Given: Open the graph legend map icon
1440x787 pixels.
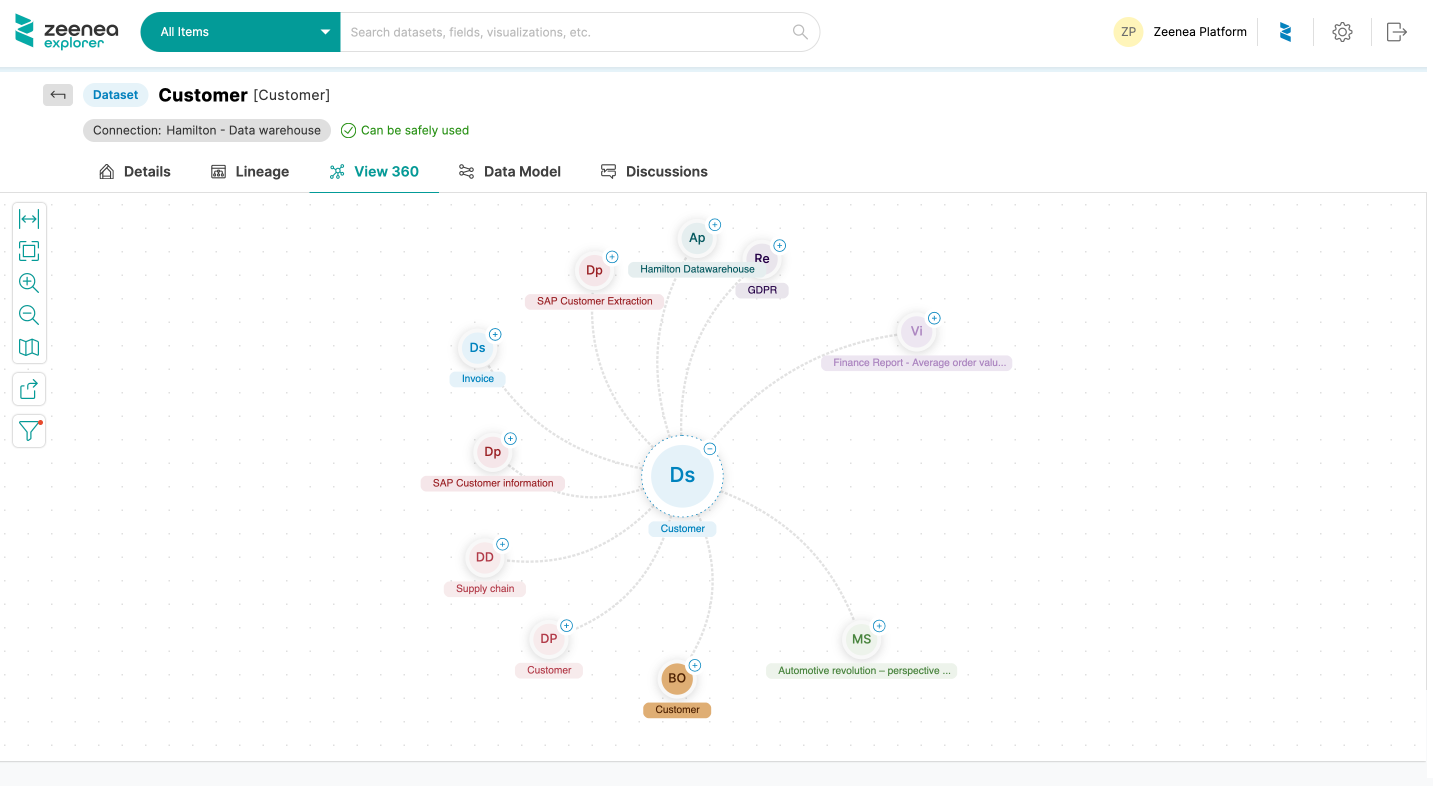Looking at the screenshot, I should click(x=29, y=347).
